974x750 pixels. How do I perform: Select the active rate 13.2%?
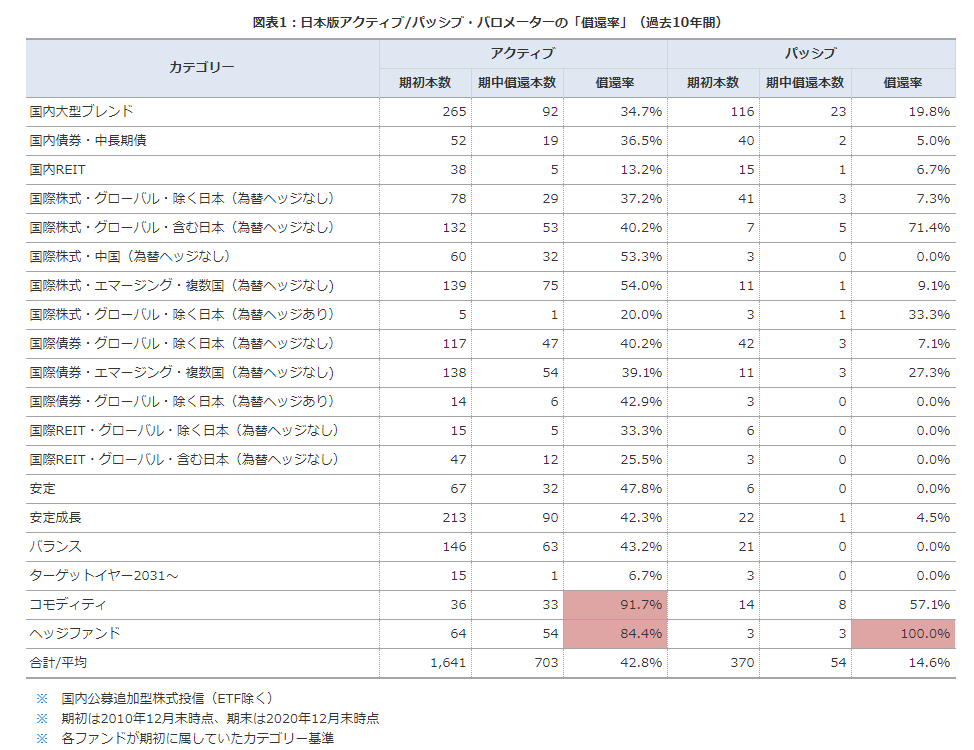click(x=641, y=170)
